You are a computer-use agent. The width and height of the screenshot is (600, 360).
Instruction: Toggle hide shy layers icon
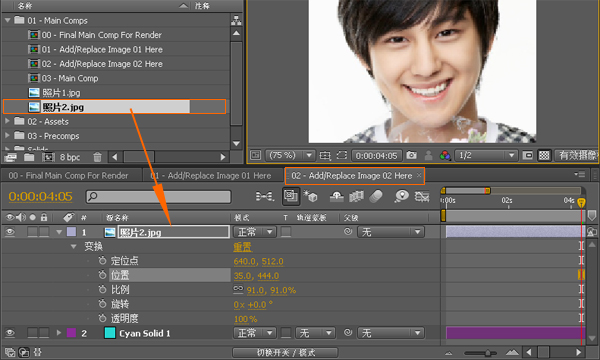tap(336, 196)
